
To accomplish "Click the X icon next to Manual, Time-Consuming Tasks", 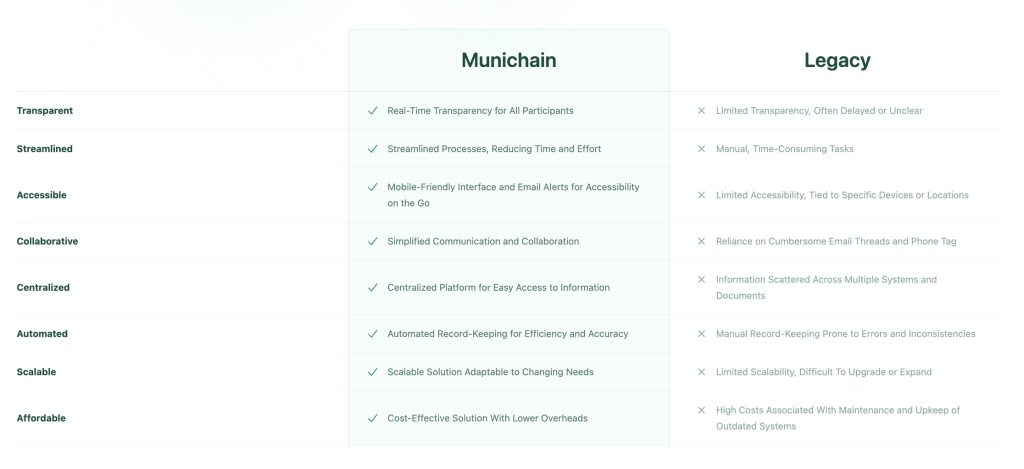I will tap(701, 149).
